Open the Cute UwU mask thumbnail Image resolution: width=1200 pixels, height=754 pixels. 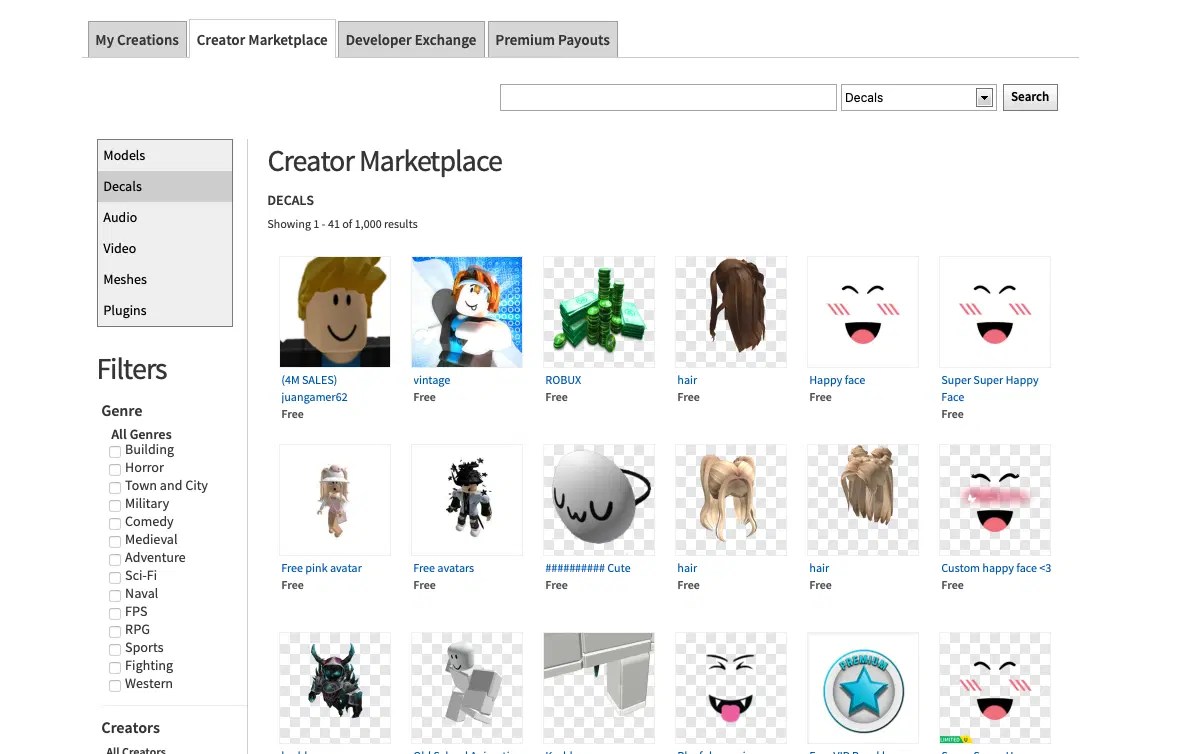coord(599,500)
